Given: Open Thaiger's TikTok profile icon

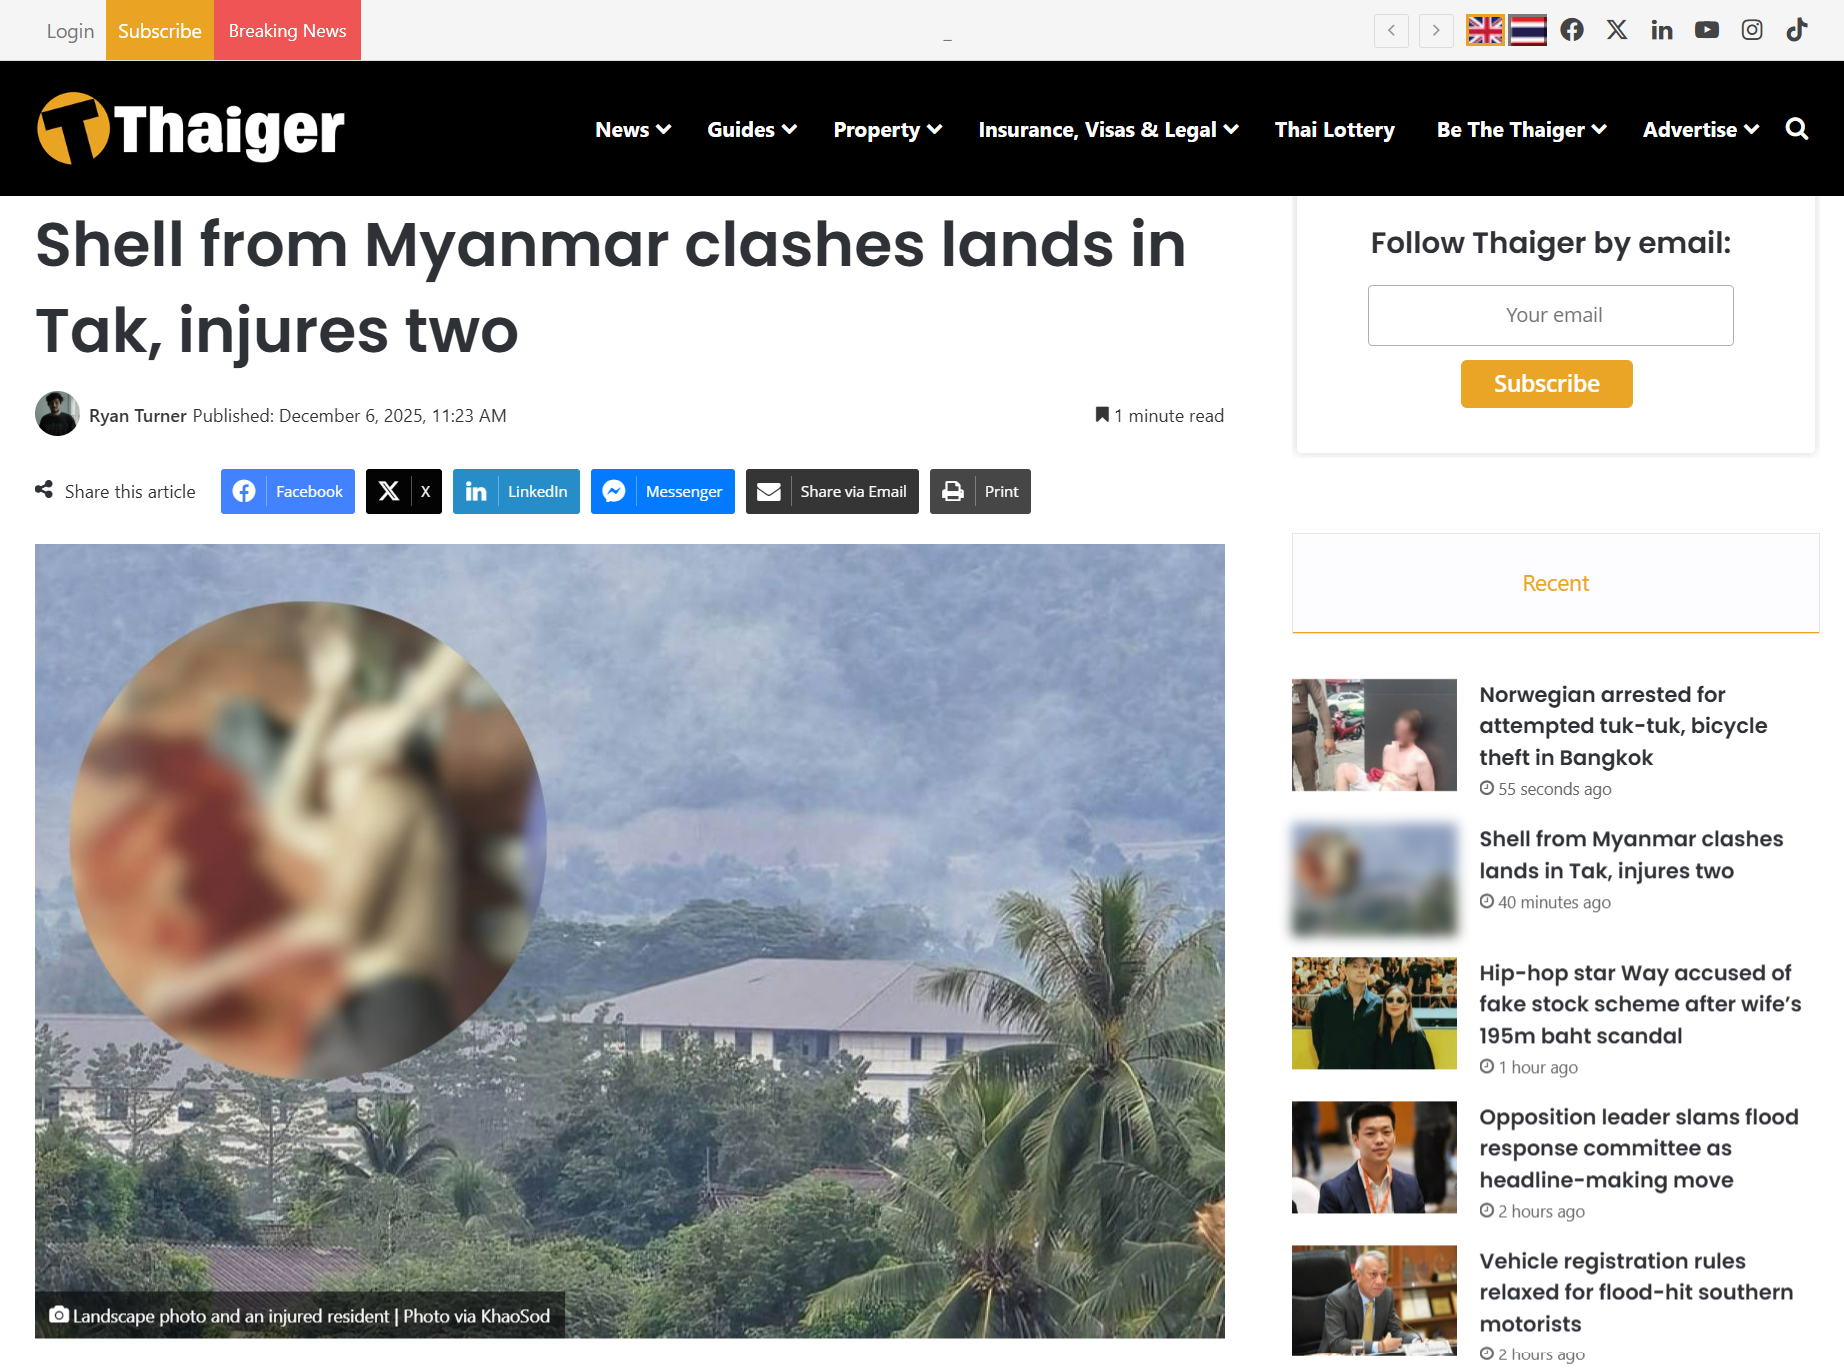Looking at the screenshot, I should coord(1797,30).
